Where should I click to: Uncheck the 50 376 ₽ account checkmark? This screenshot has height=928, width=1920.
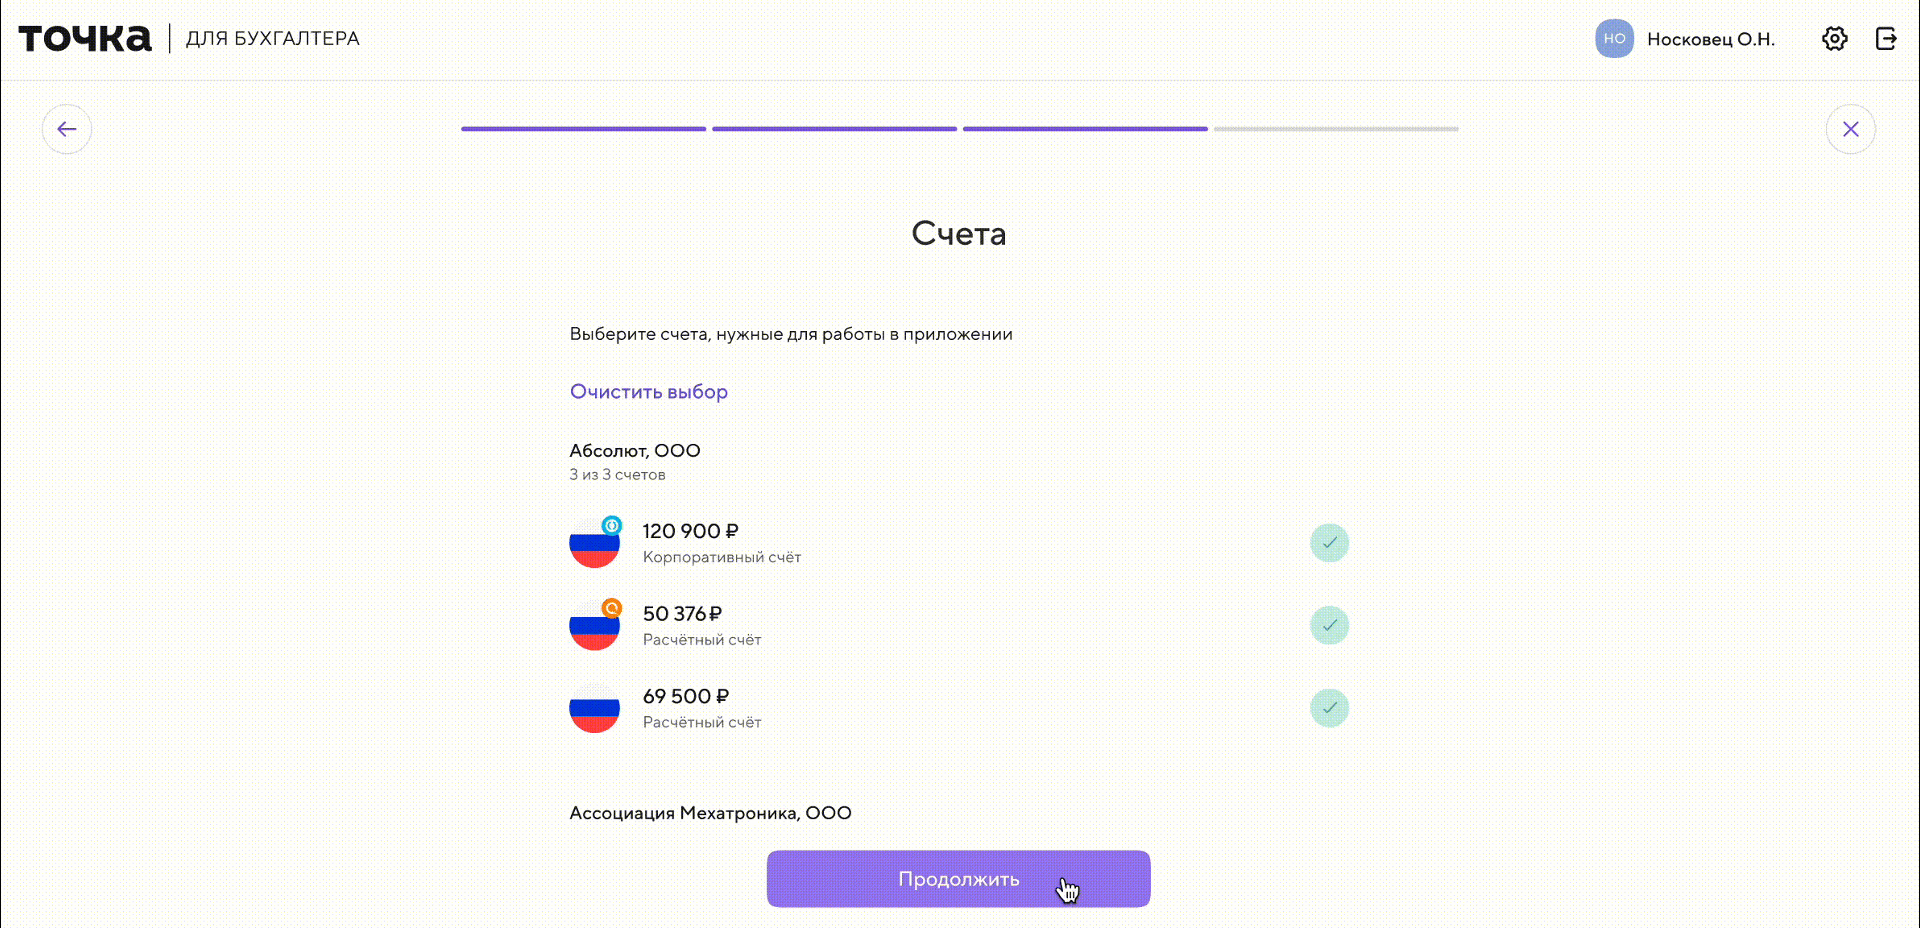point(1329,626)
